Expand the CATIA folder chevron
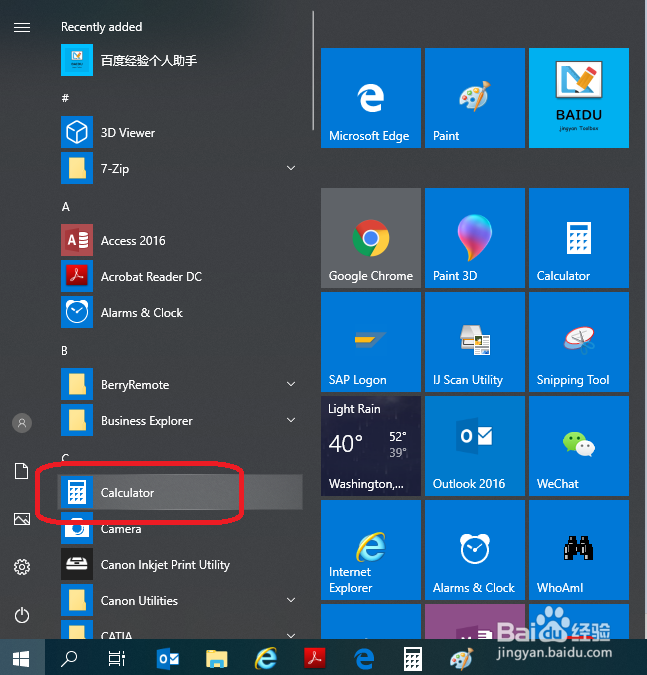Screen dimensions: 647x675 point(291,635)
